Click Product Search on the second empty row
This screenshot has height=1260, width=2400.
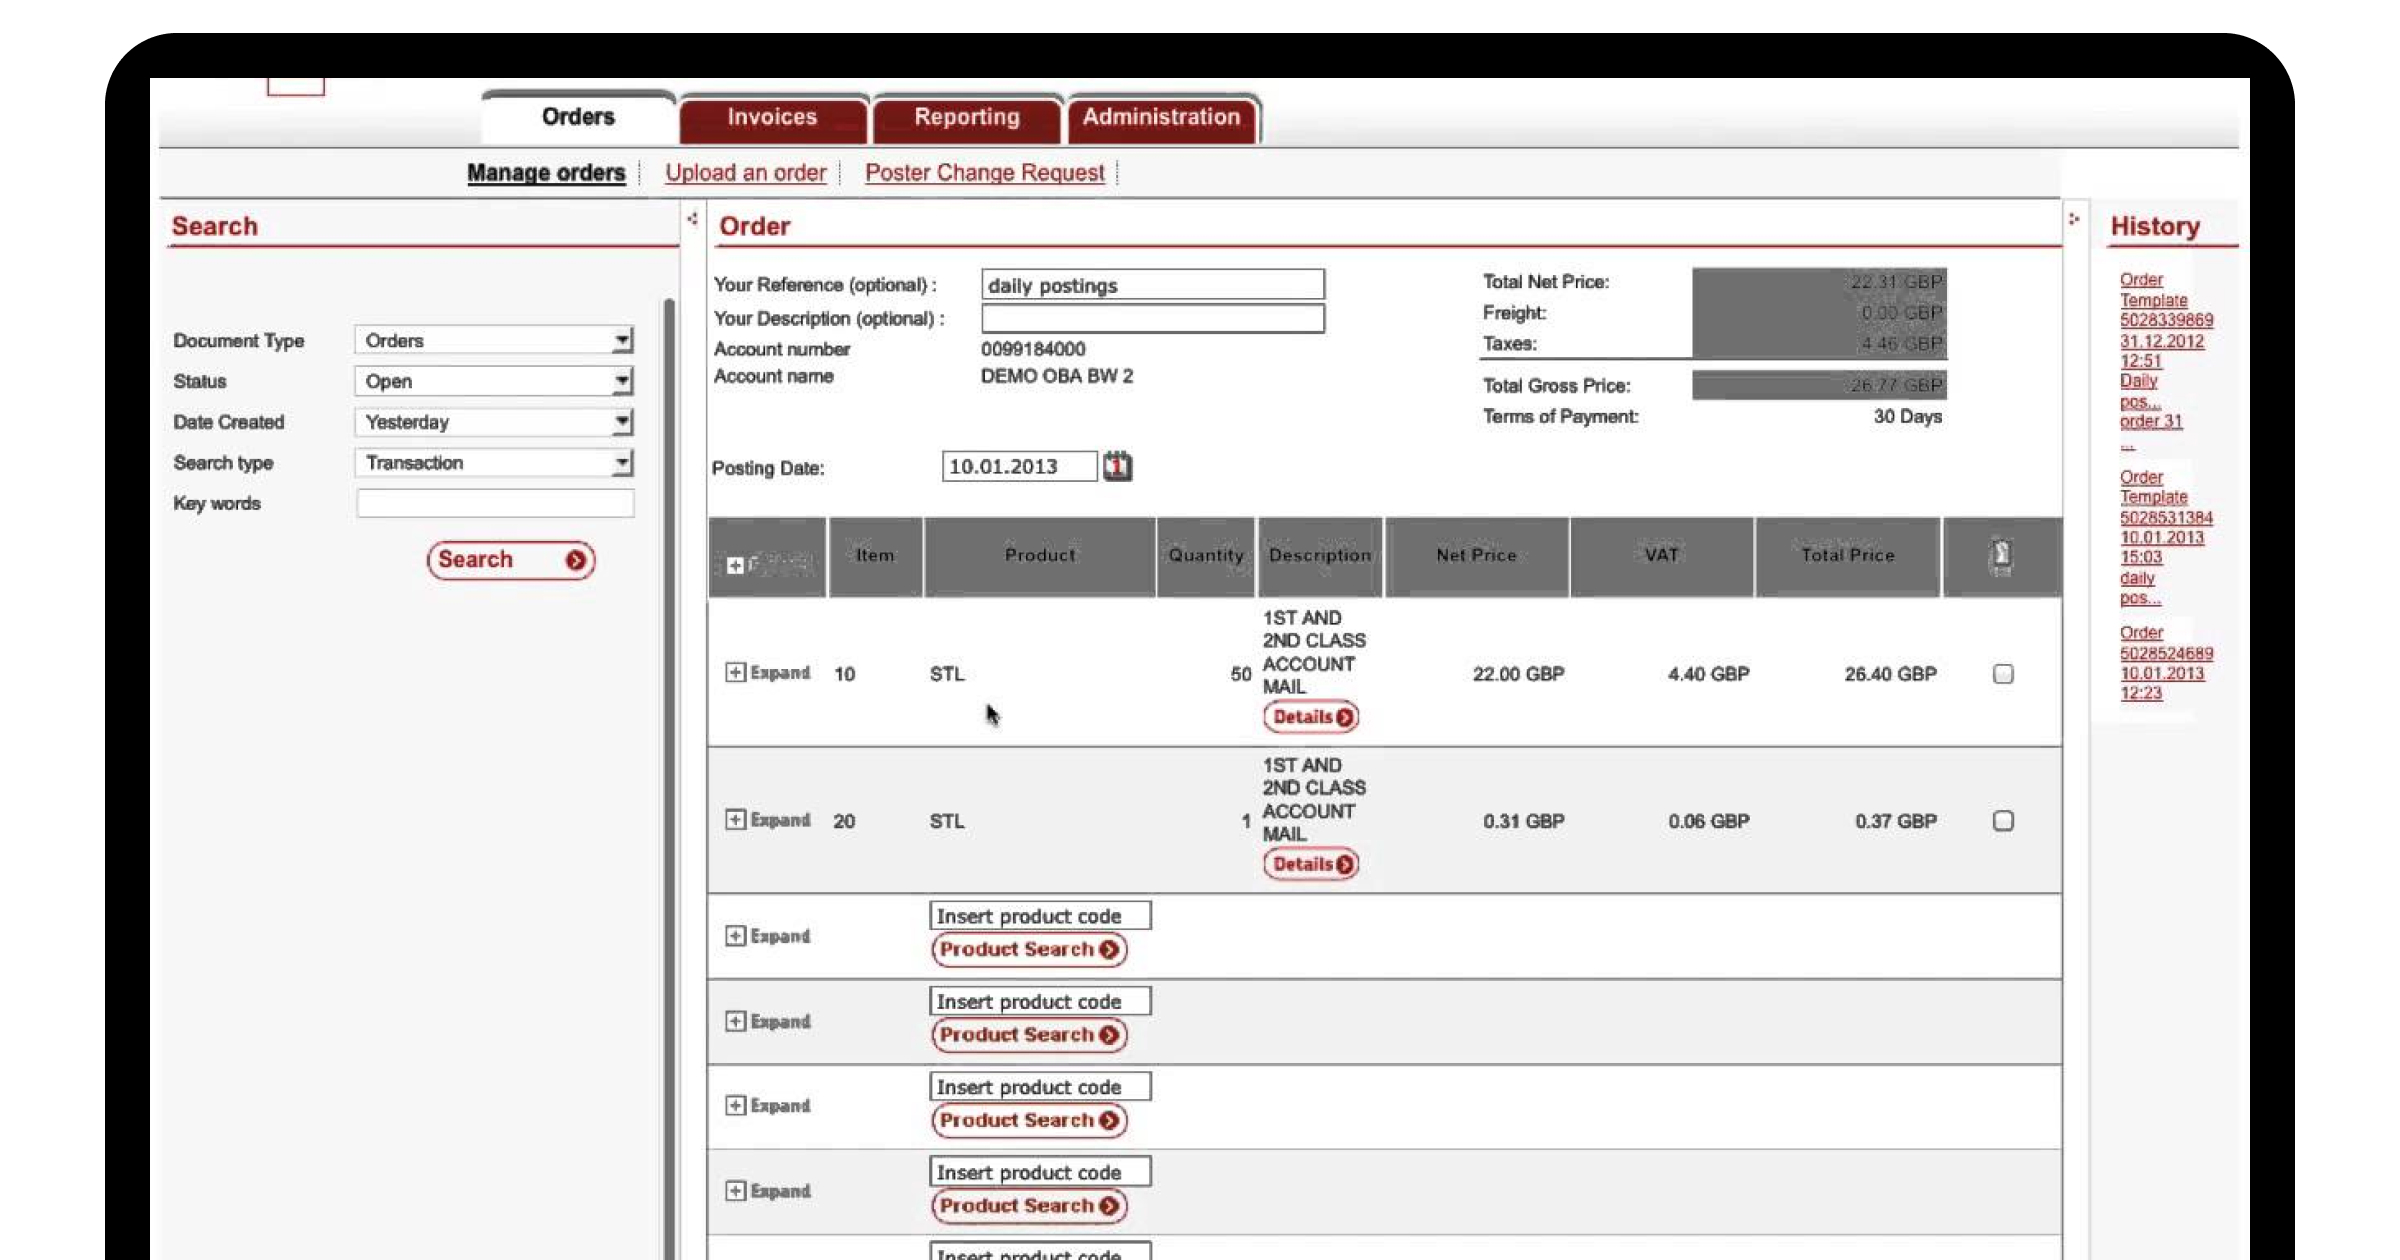(1028, 1034)
